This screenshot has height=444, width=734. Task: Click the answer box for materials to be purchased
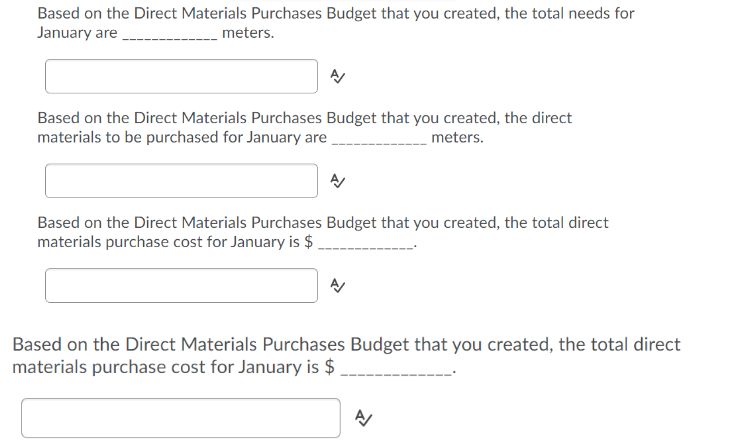pos(181,180)
